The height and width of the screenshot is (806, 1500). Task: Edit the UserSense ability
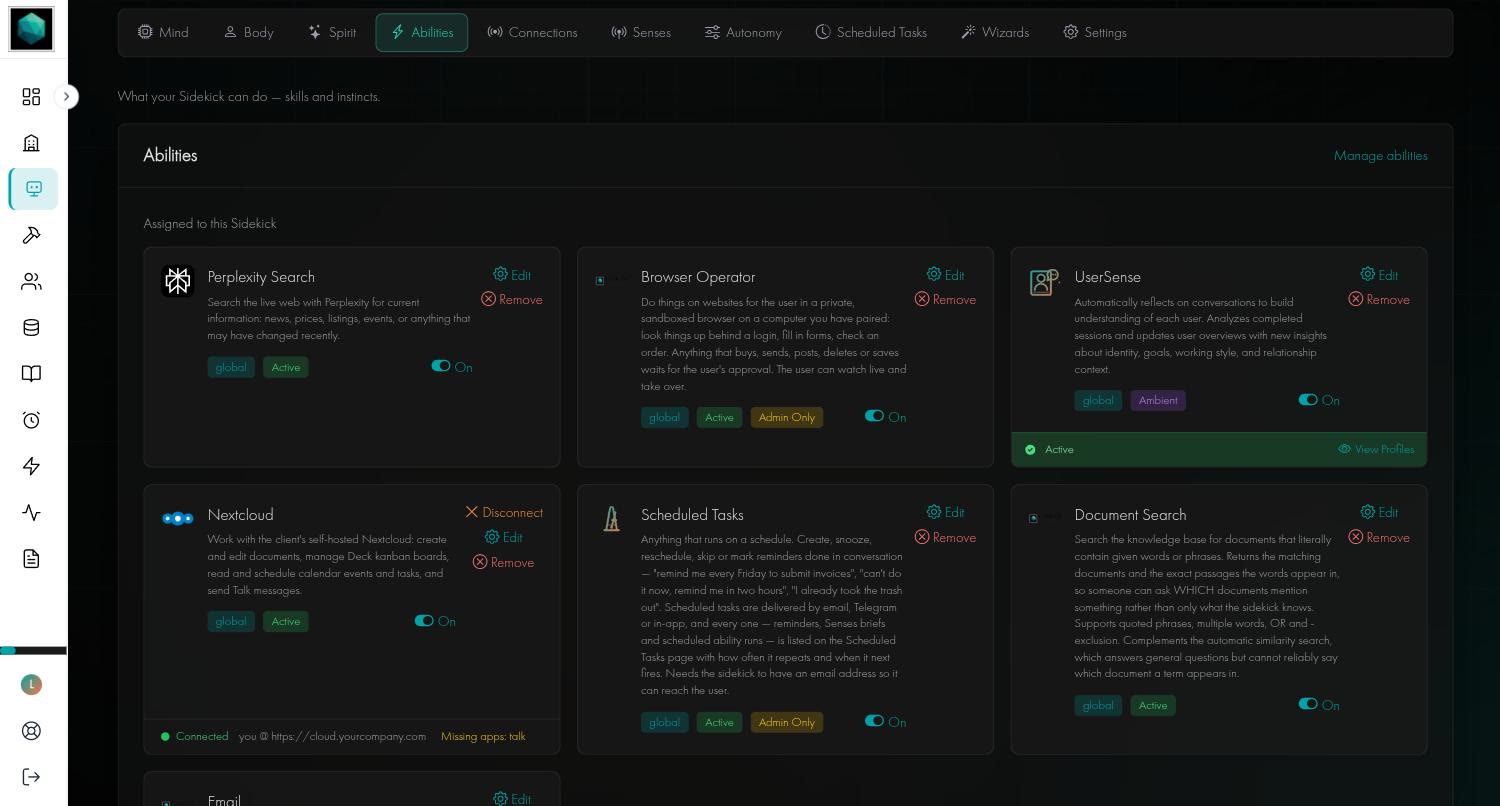1379,275
